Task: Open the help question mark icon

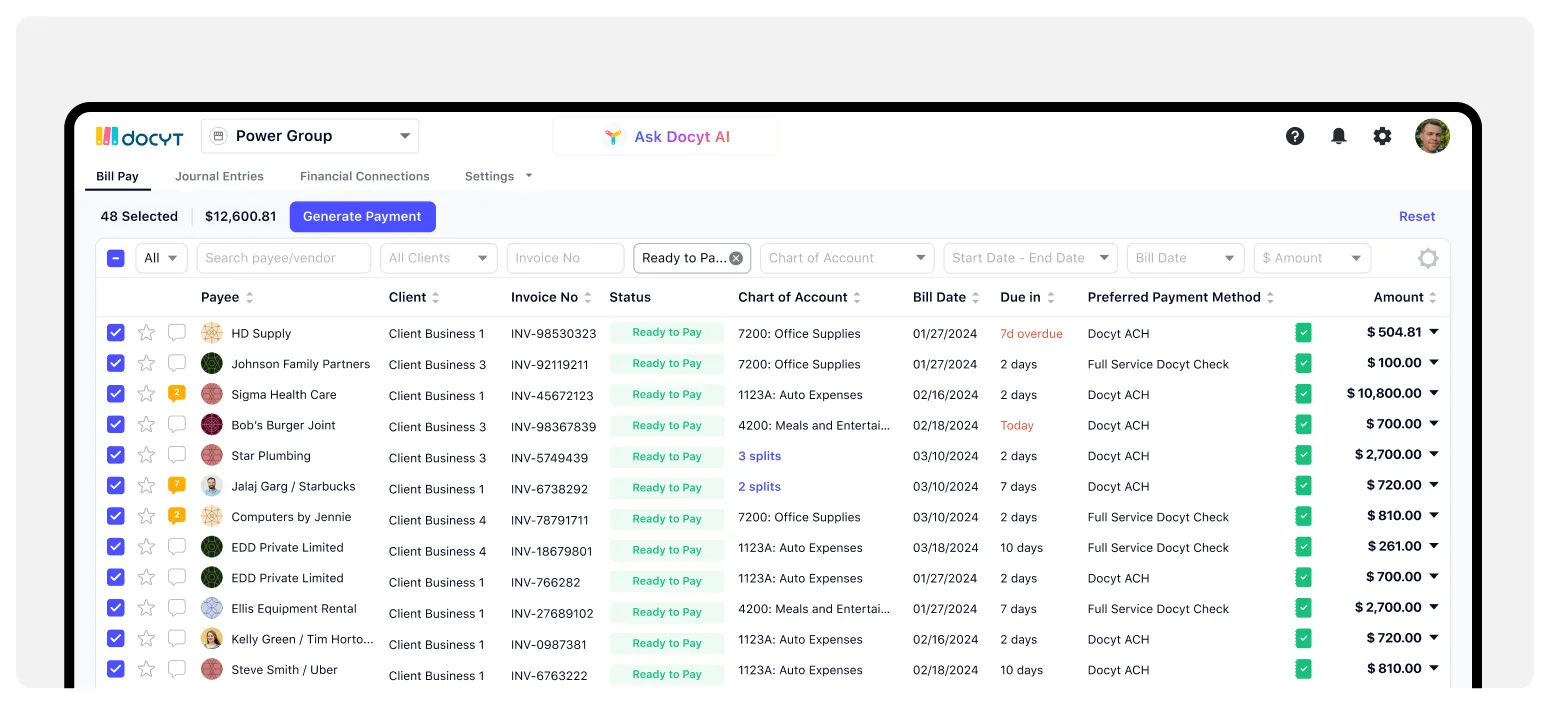Action: pyautogui.click(x=1295, y=136)
